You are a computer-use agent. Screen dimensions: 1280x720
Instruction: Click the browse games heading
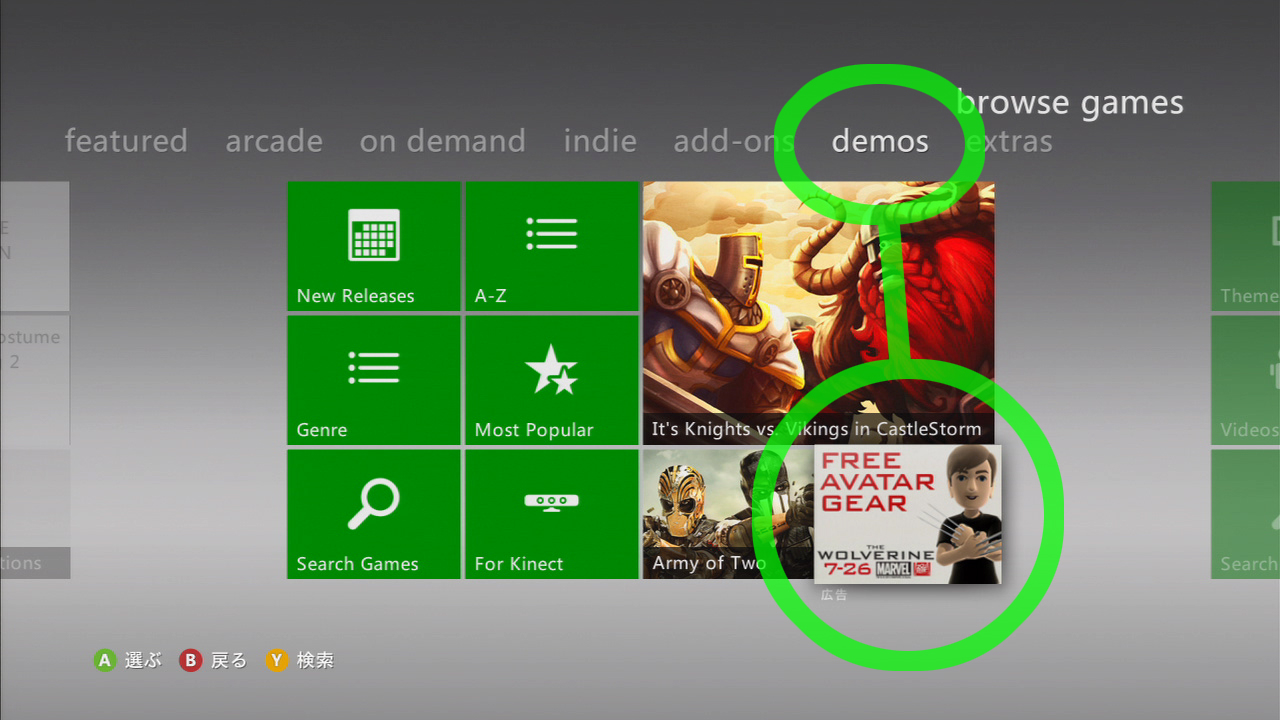(1070, 103)
